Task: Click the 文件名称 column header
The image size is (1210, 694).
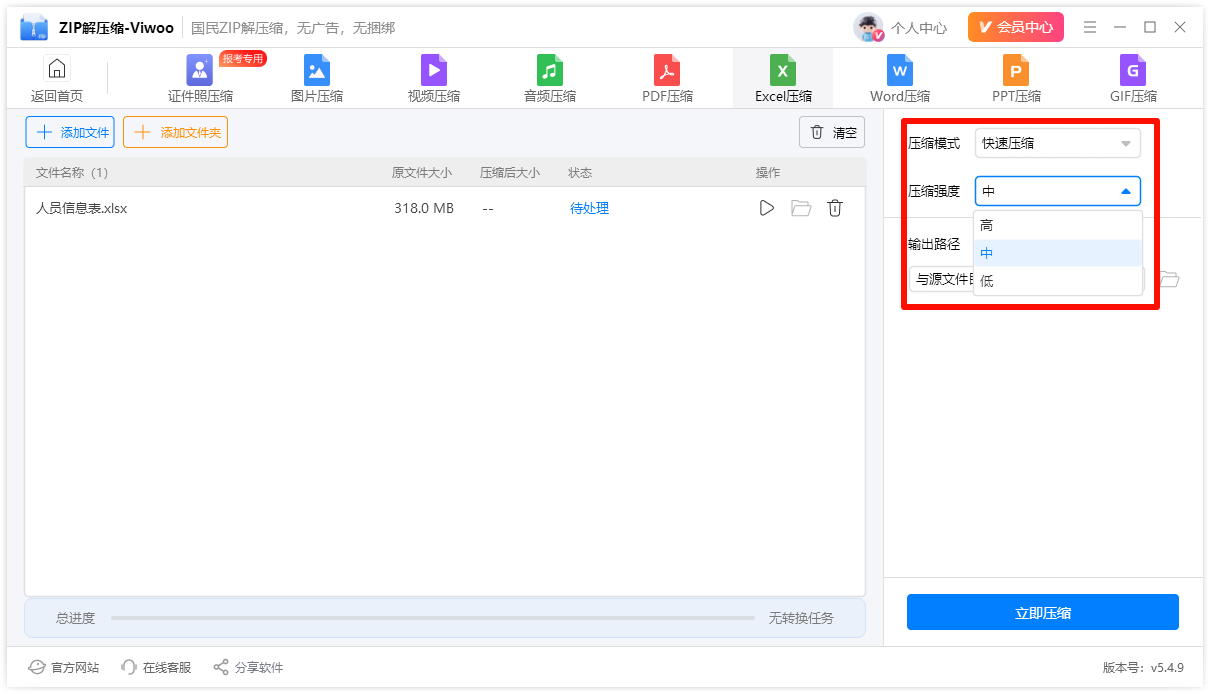Action: click(x=72, y=173)
